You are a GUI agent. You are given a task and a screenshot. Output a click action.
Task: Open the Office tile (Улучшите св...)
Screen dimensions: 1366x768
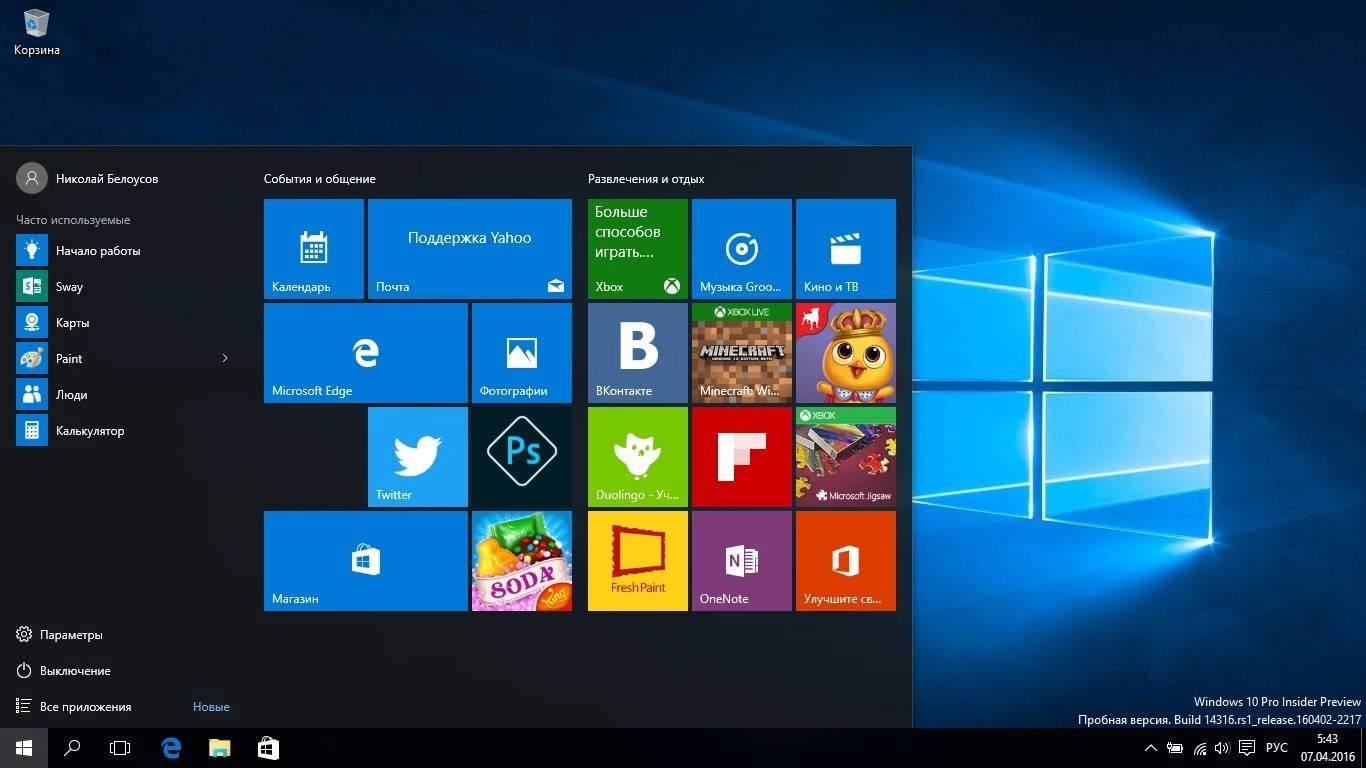click(846, 561)
